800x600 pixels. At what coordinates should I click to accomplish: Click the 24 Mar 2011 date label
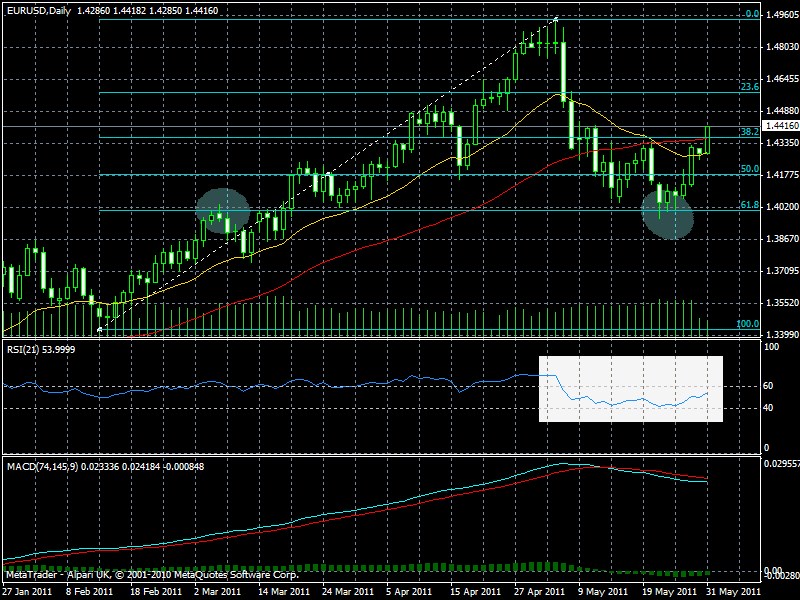(x=348, y=592)
